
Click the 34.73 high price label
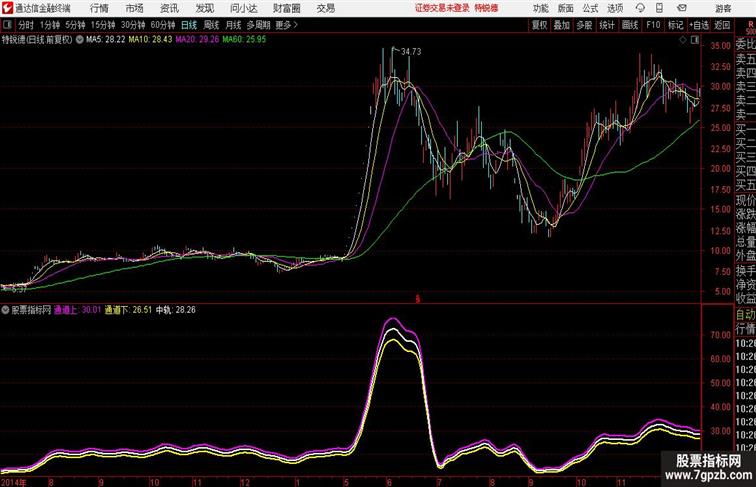411,52
